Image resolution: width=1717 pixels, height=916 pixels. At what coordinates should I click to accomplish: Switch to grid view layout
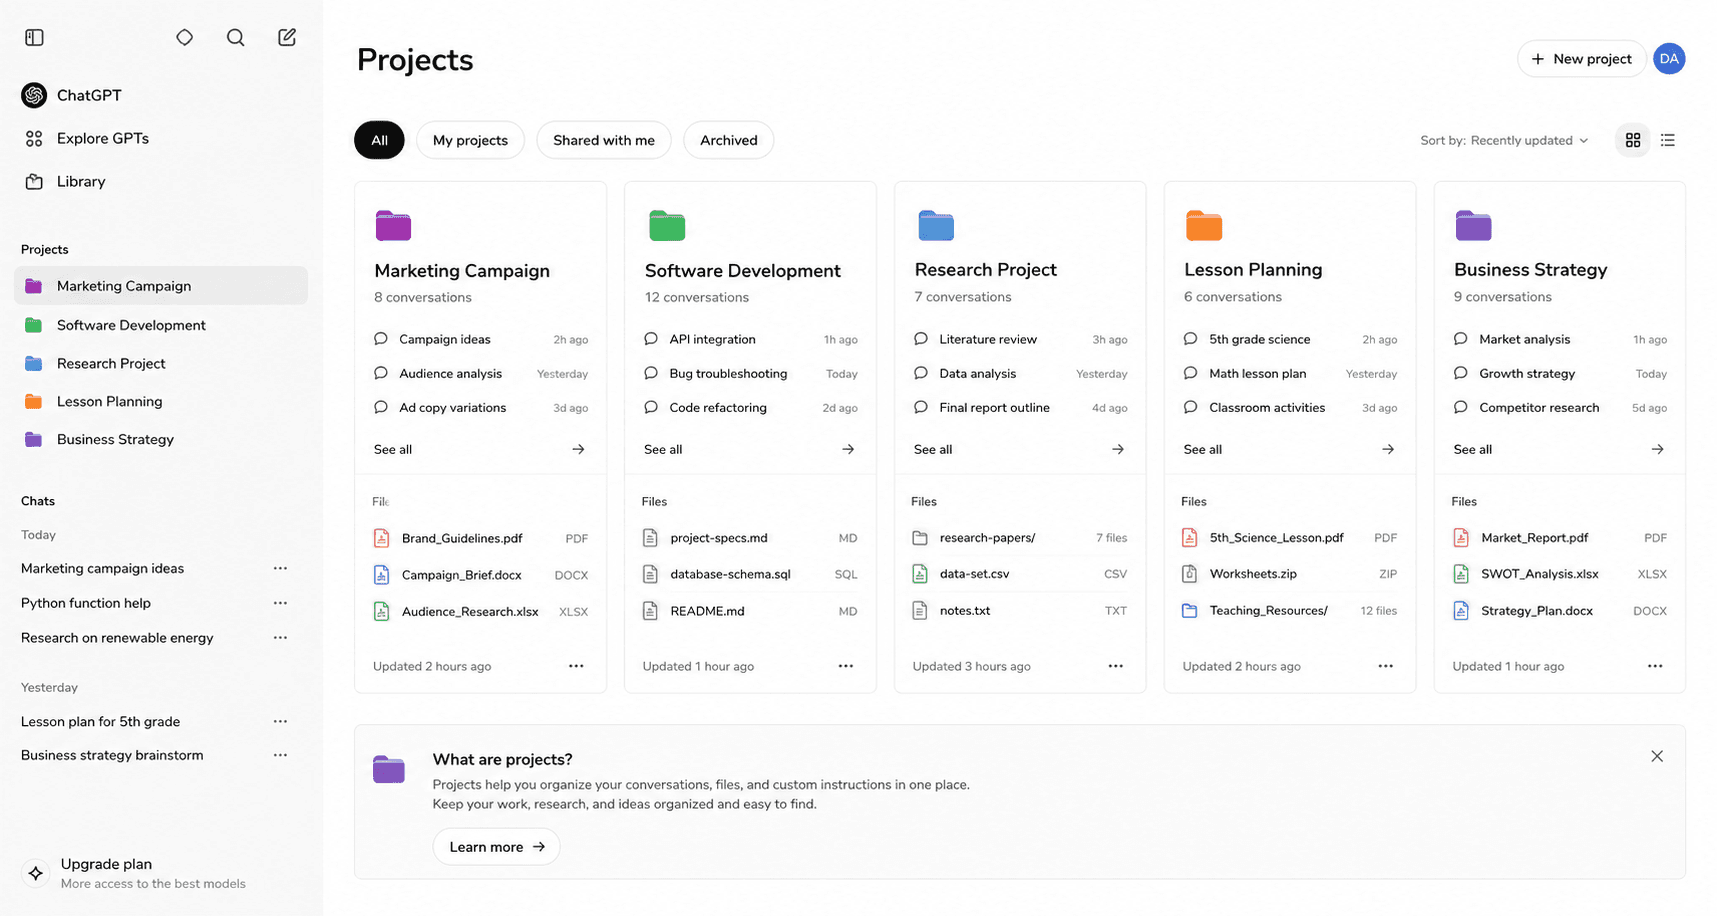1633,140
